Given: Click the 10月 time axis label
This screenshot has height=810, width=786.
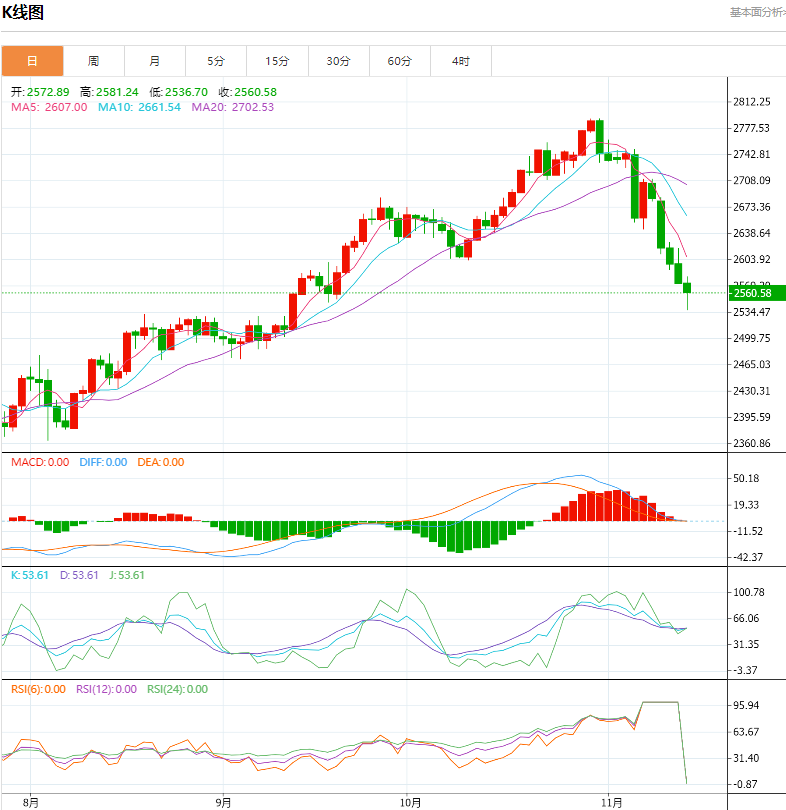Looking at the screenshot, I should (410, 803).
